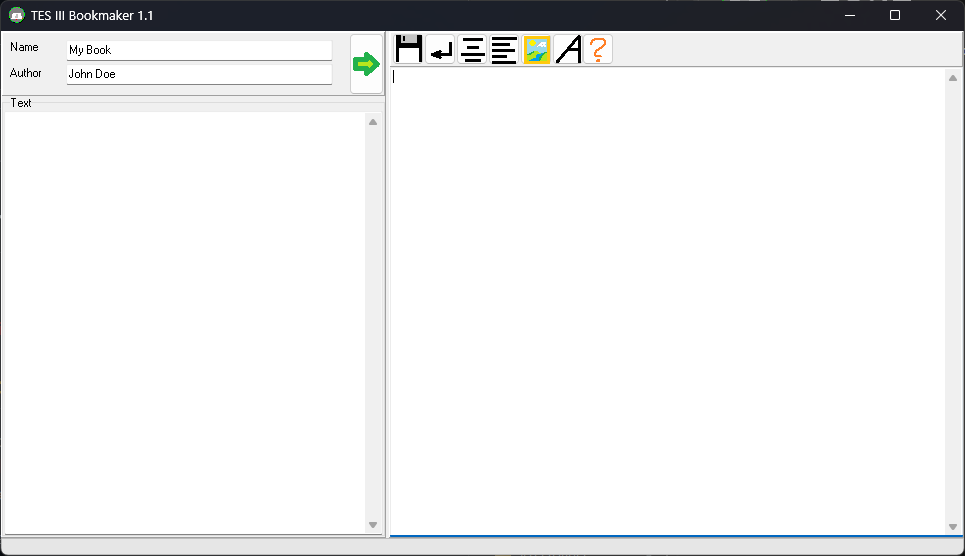
Task: Close the TES III Bookmaker window
Action: 940,15
